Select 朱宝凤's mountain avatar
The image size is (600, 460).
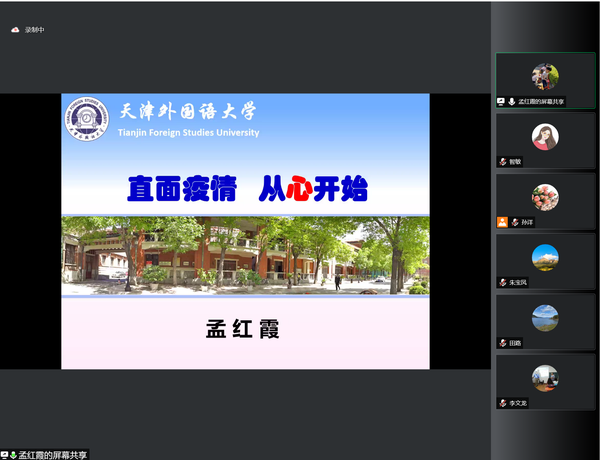click(x=545, y=257)
